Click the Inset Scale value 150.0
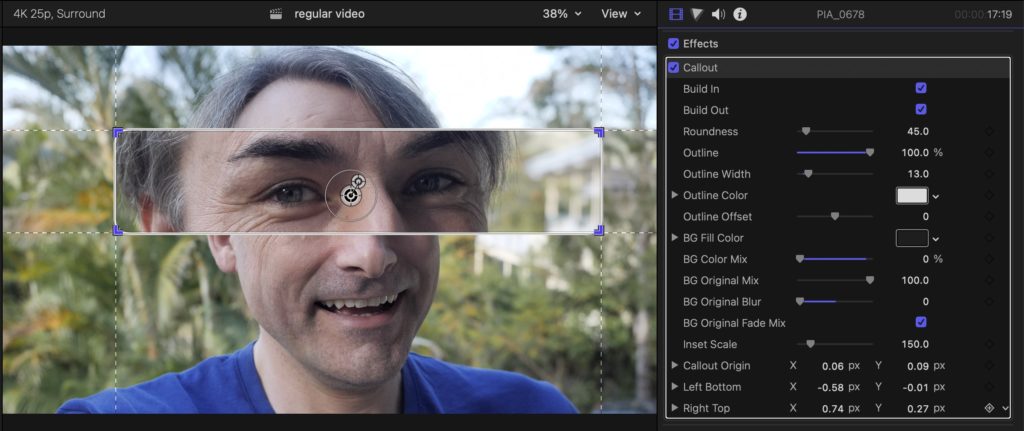 [914, 344]
